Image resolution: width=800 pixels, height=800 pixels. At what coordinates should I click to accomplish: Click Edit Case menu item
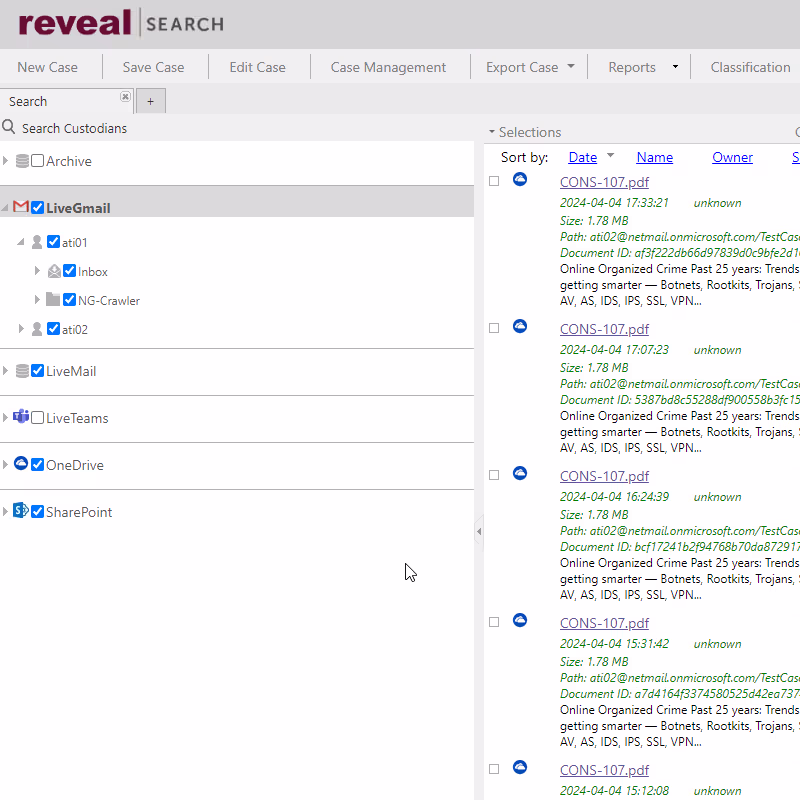pyautogui.click(x=257, y=67)
